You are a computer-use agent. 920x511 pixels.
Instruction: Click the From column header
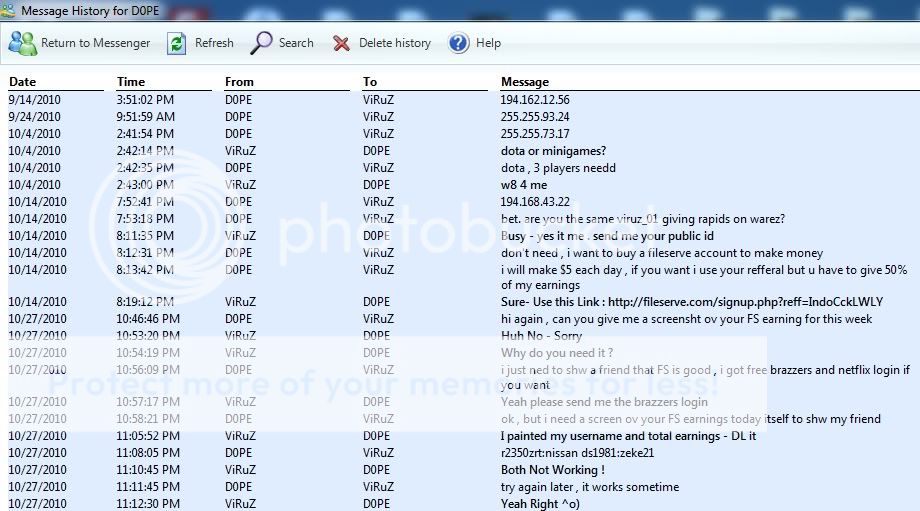point(240,82)
